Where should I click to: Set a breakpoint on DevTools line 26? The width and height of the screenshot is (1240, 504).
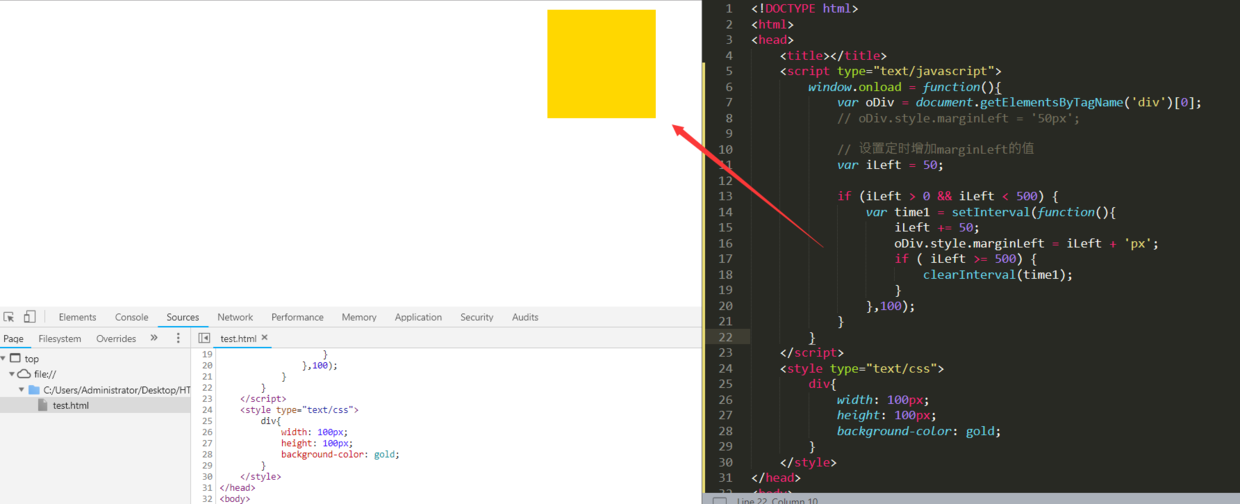pyautogui.click(x=207, y=432)
